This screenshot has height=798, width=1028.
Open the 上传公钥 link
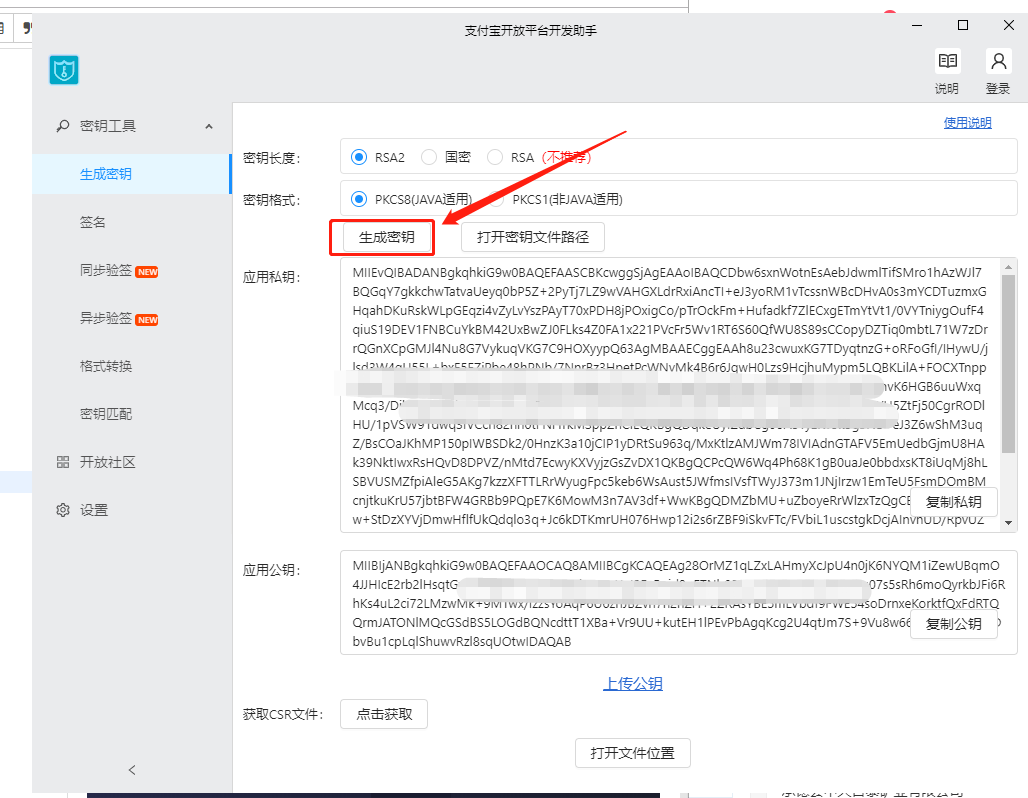pyautogui.click(x=633, y=684)
